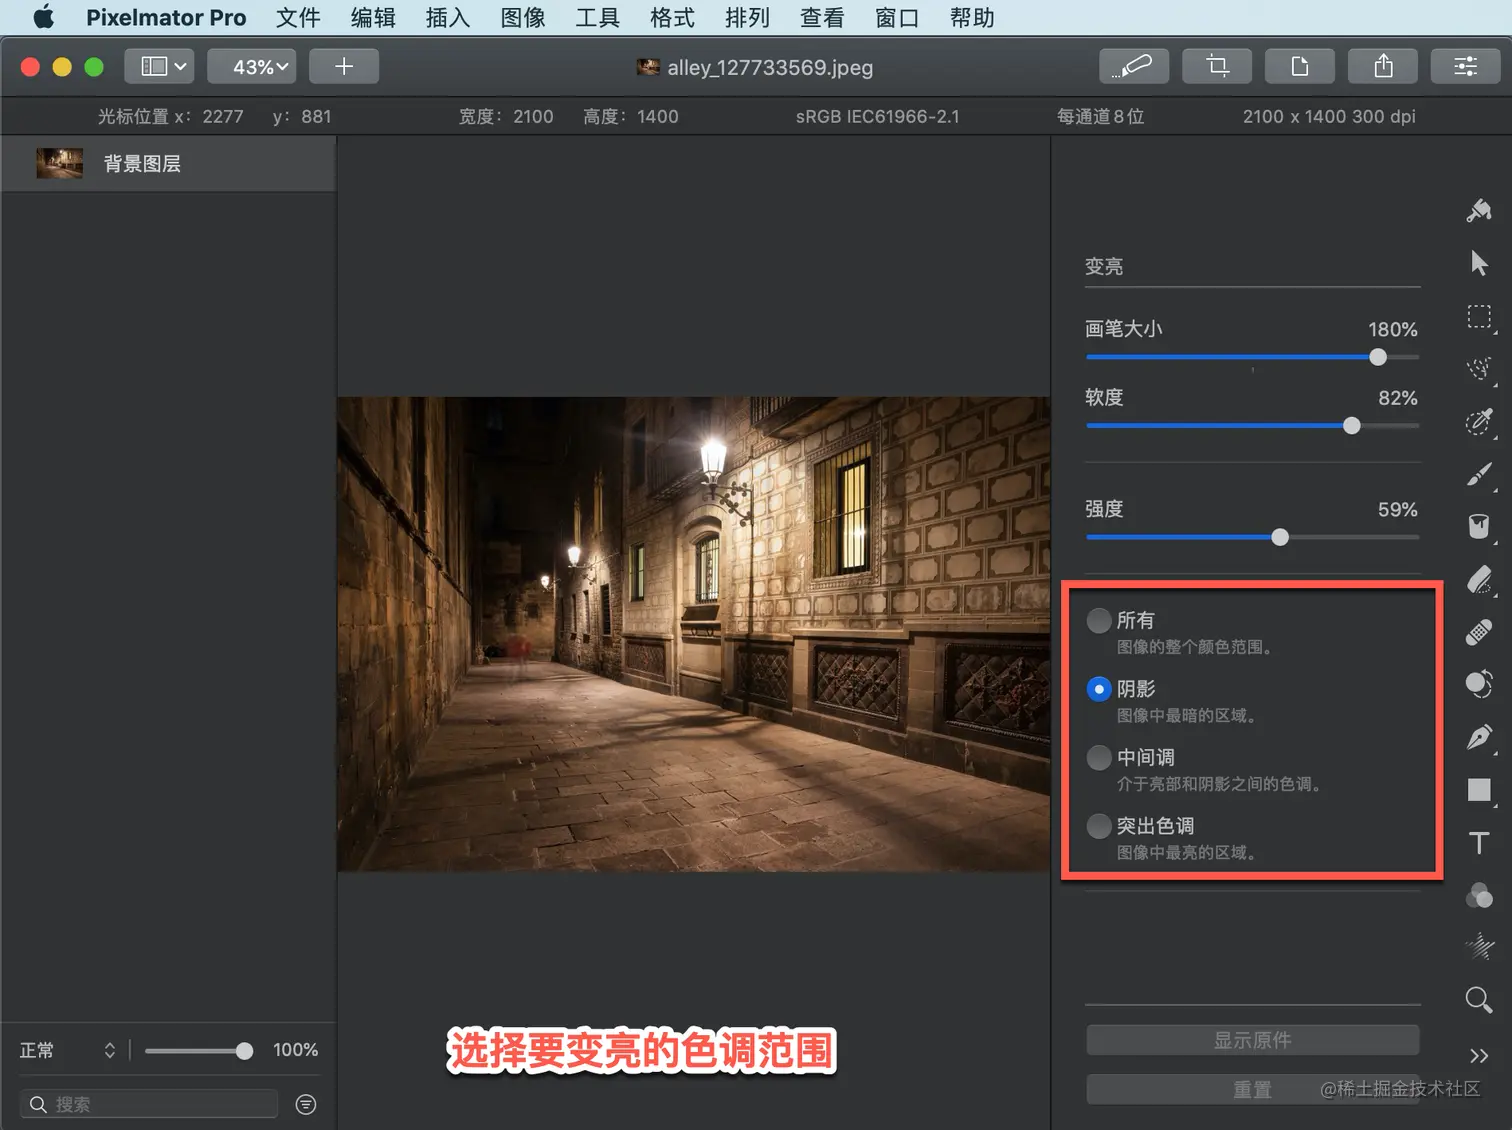The height and width of the screenshot is (1130, 1512).
Task: Select the 中间调 midtones radio button
Action: (x=1099, y=757)
